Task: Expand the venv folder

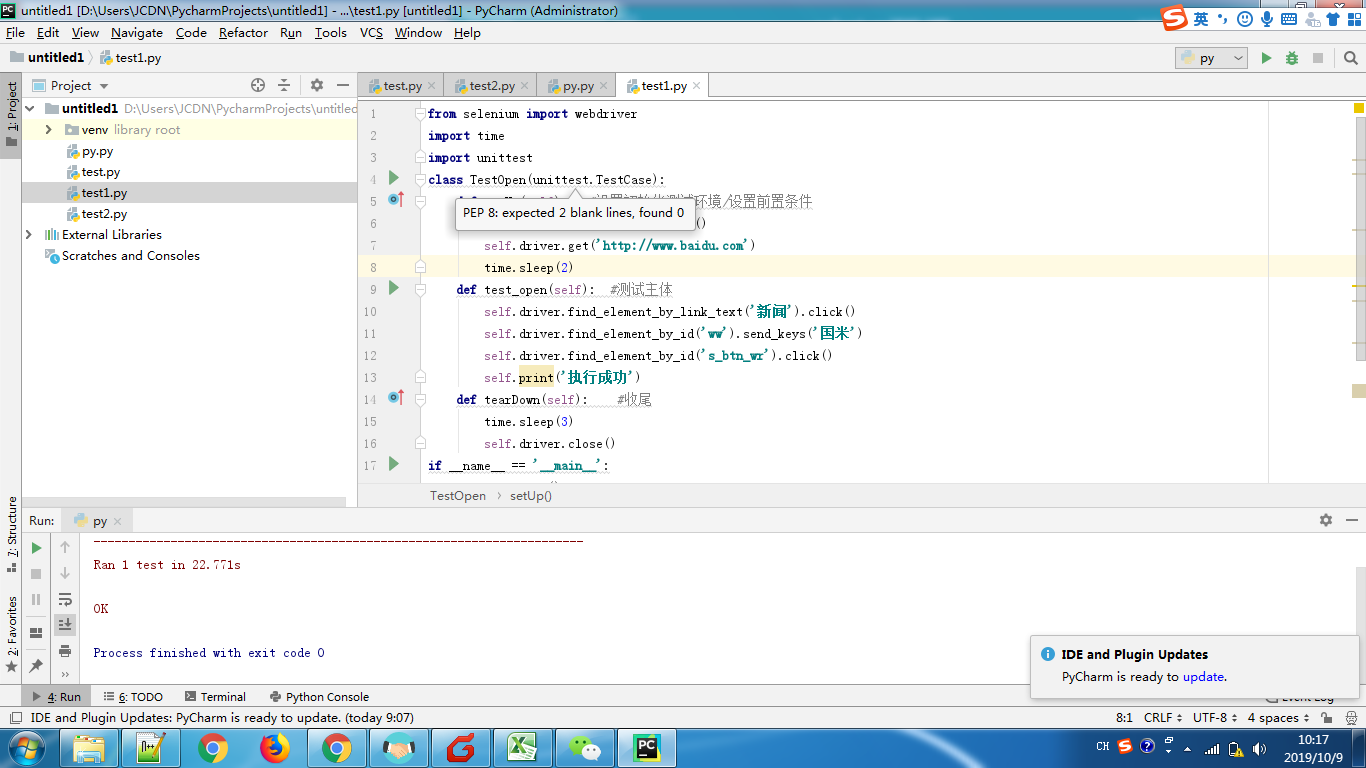Action: 48,129
